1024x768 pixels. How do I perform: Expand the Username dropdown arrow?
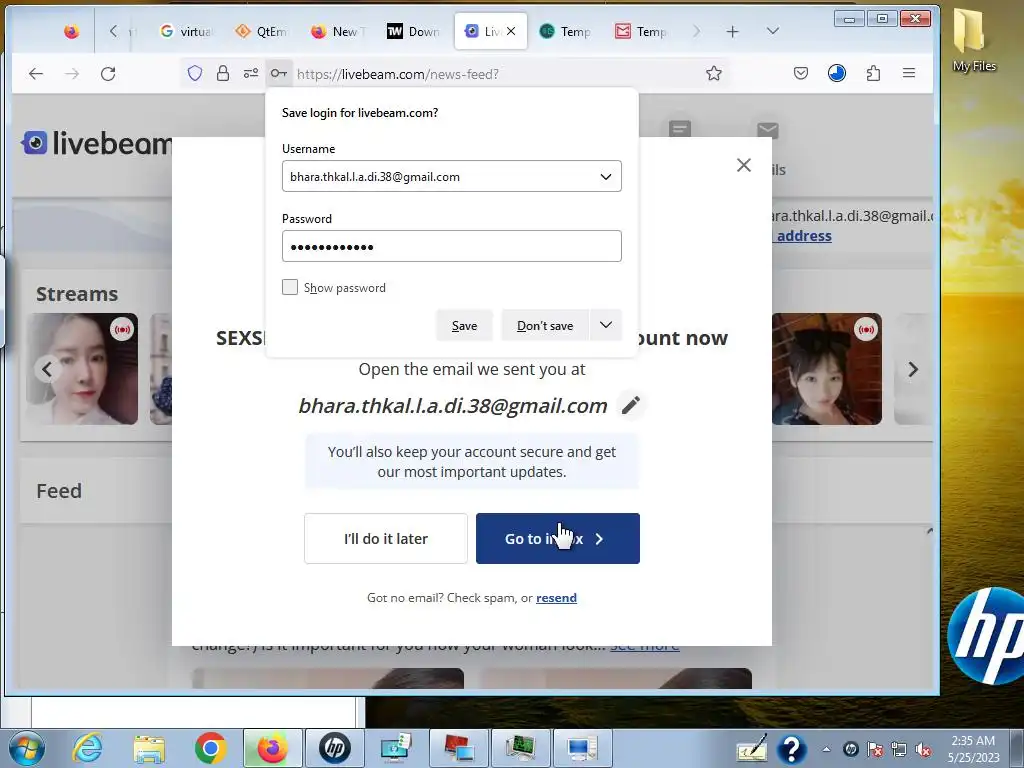[606, 177]
